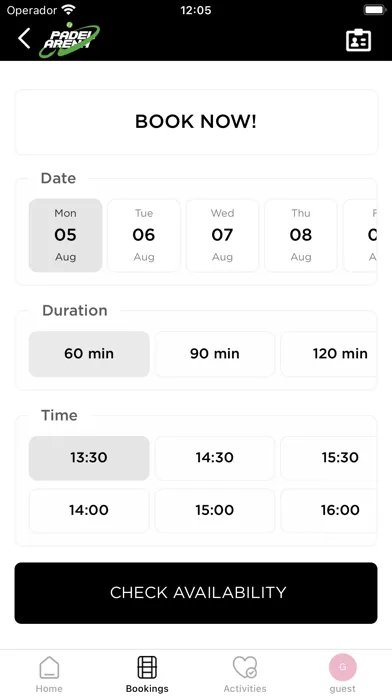The height and width of the screenshot is (696, 392).
Task: Select Tue 06 Aug date
Action: coord(144,235)
